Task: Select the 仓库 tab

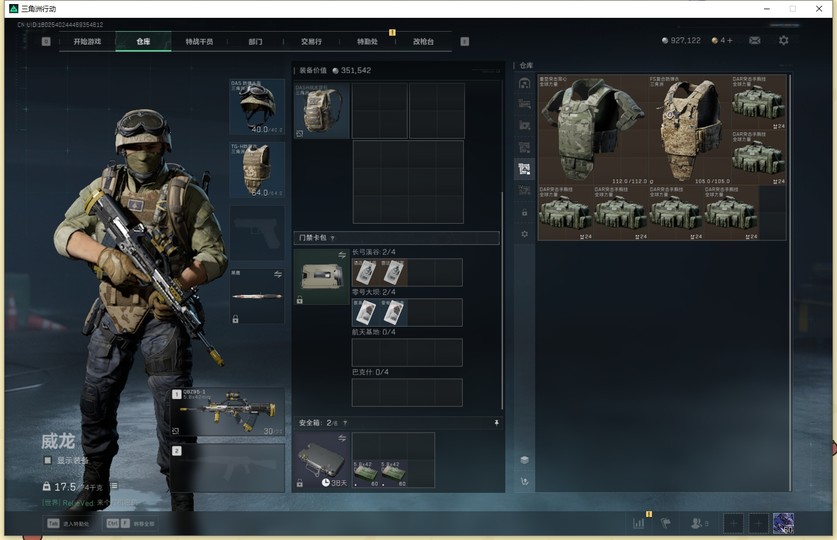Action: tap(143, 41)
